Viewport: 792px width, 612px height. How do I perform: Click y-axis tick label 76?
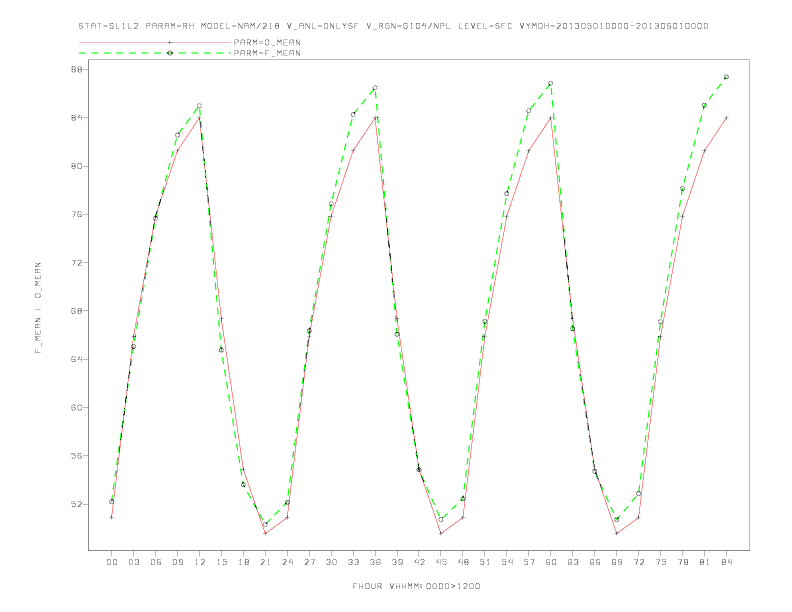77,214
